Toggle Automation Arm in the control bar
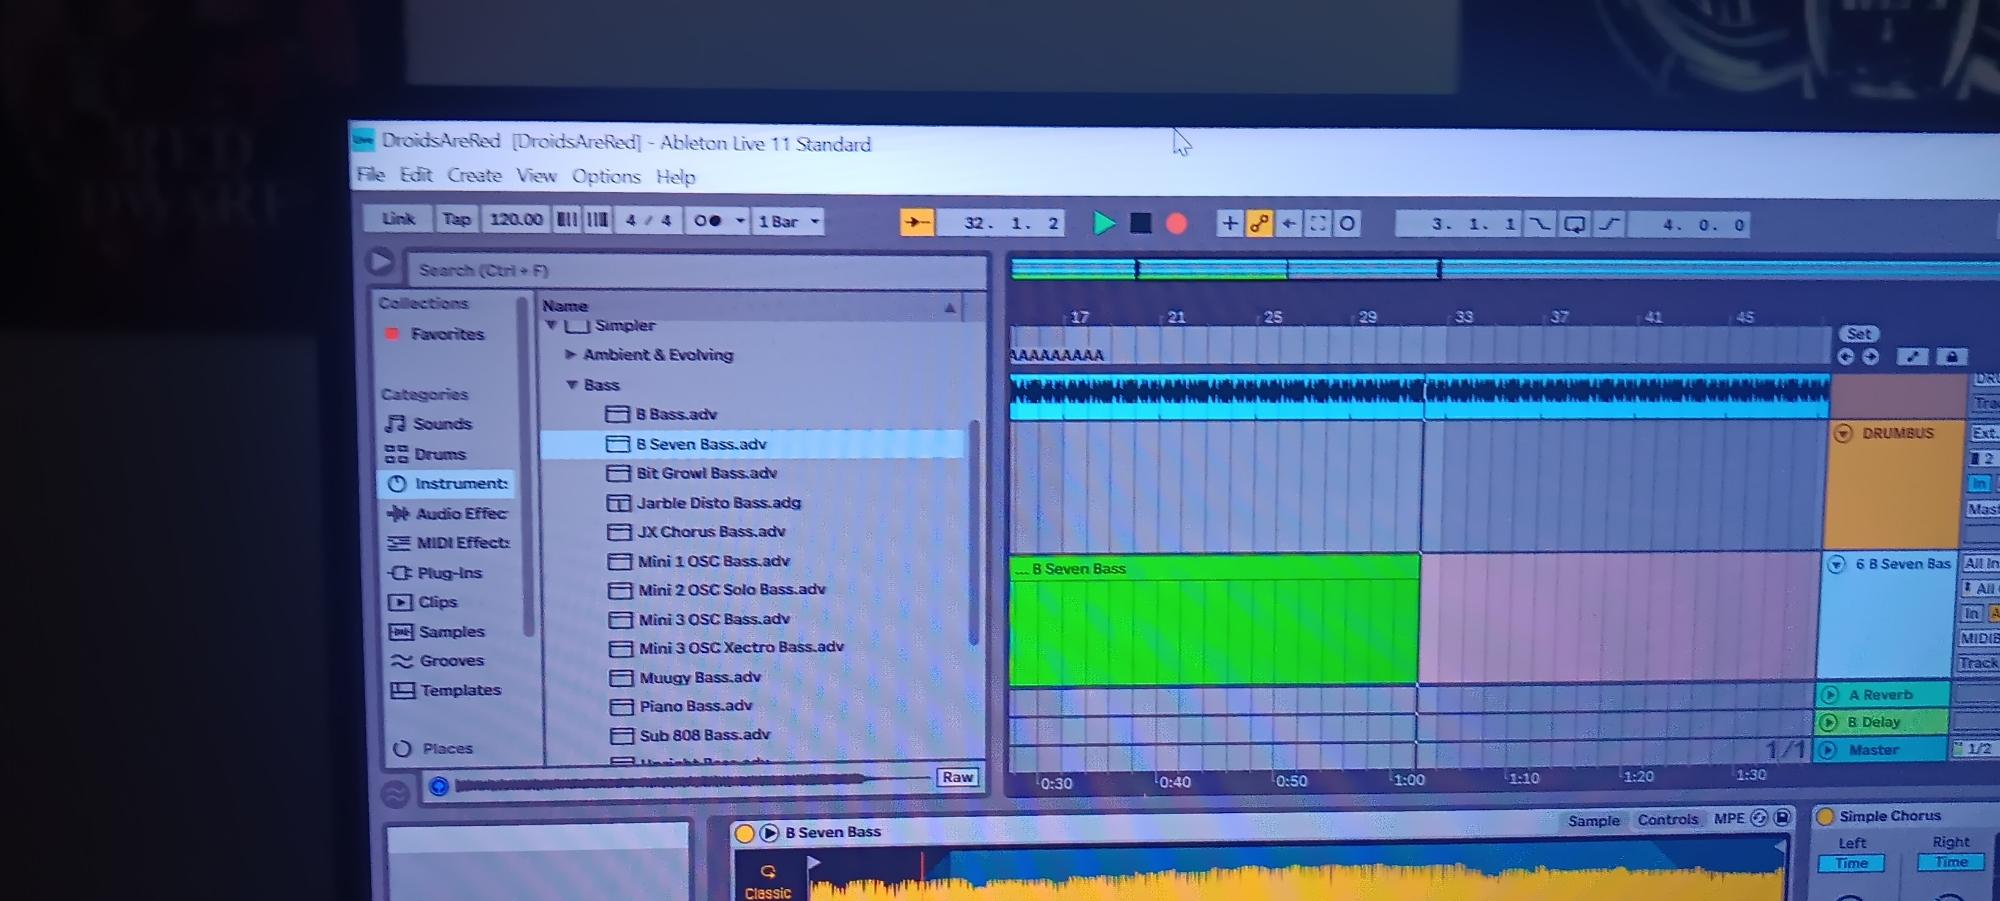Viewport: 2000px width, 901px height. click(x=1259, y=224)
